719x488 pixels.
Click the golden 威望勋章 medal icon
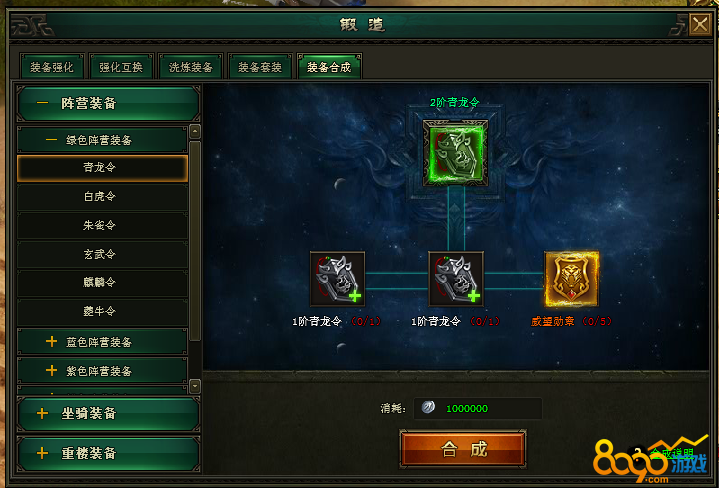click(571, 279)
